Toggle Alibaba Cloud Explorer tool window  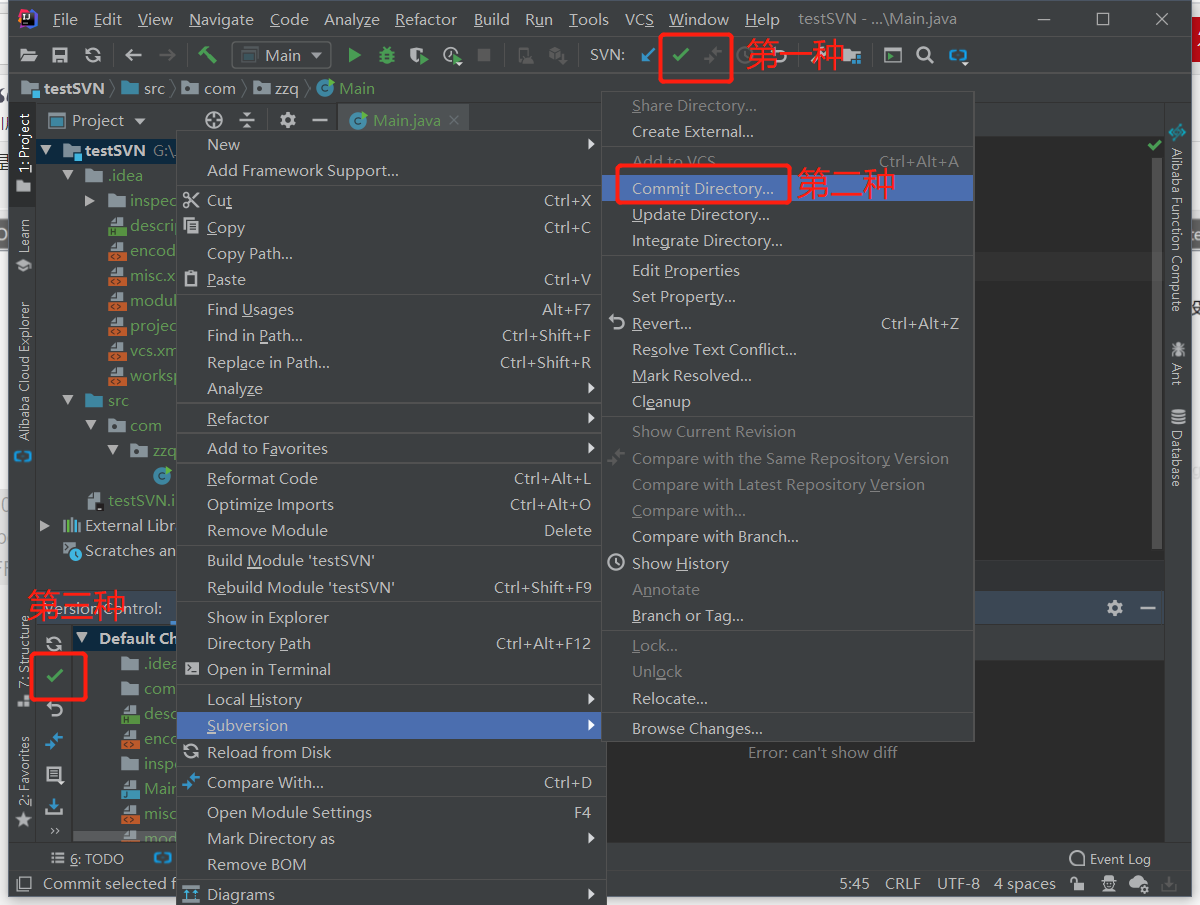[24, 381]
